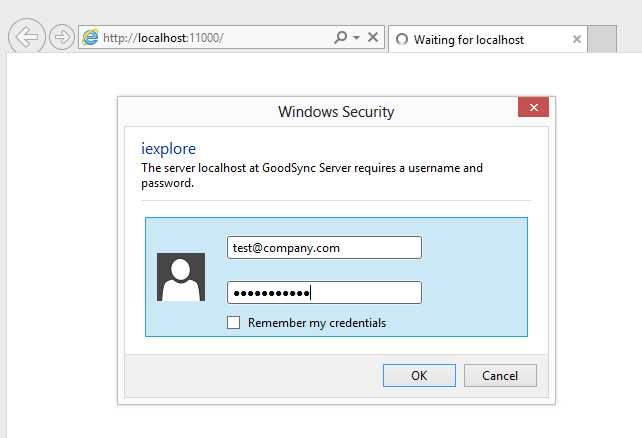The height and width of the screenshot is (438, 642).
Task: Click the Internet Explorer page icon in address bar
Action: pos(91,38)
